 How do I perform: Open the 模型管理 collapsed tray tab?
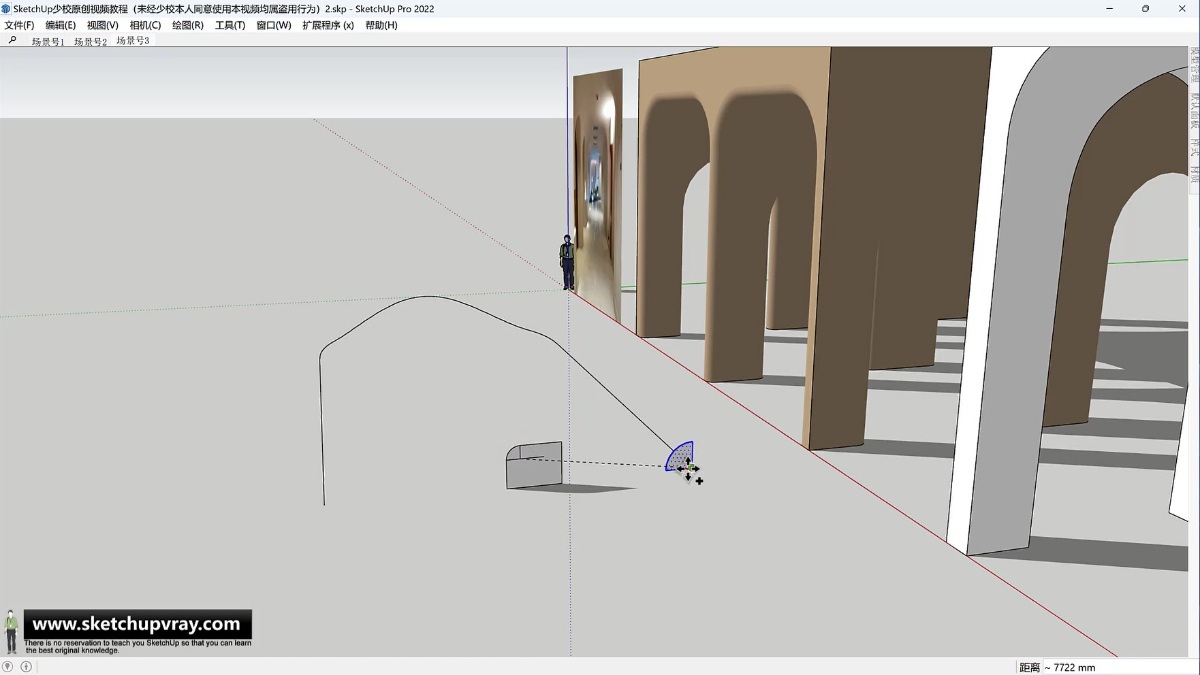click(x=1194, y=66)
